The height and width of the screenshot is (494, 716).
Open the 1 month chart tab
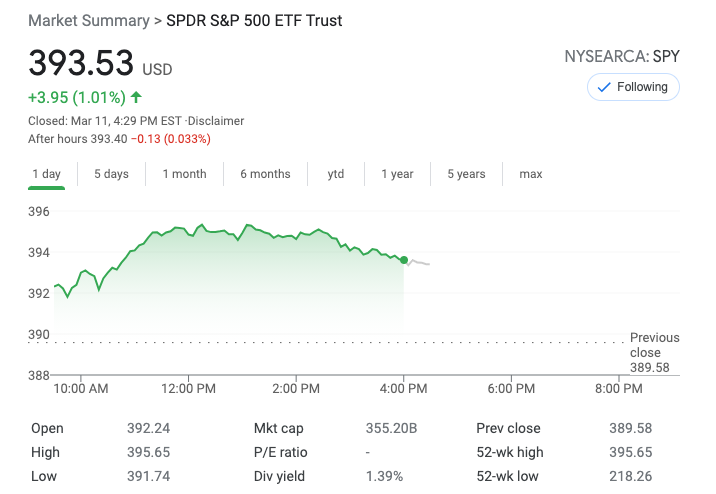(184, 174)
